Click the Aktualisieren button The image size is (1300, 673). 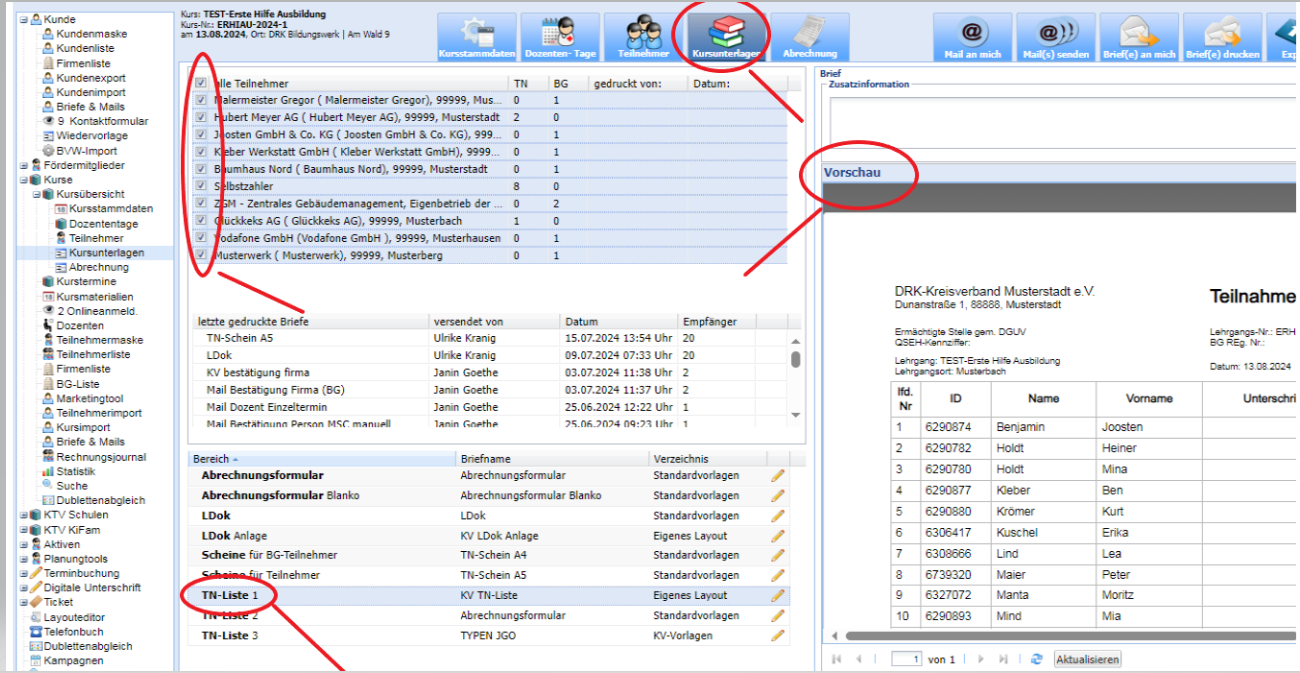click(x=1088, y=660)
